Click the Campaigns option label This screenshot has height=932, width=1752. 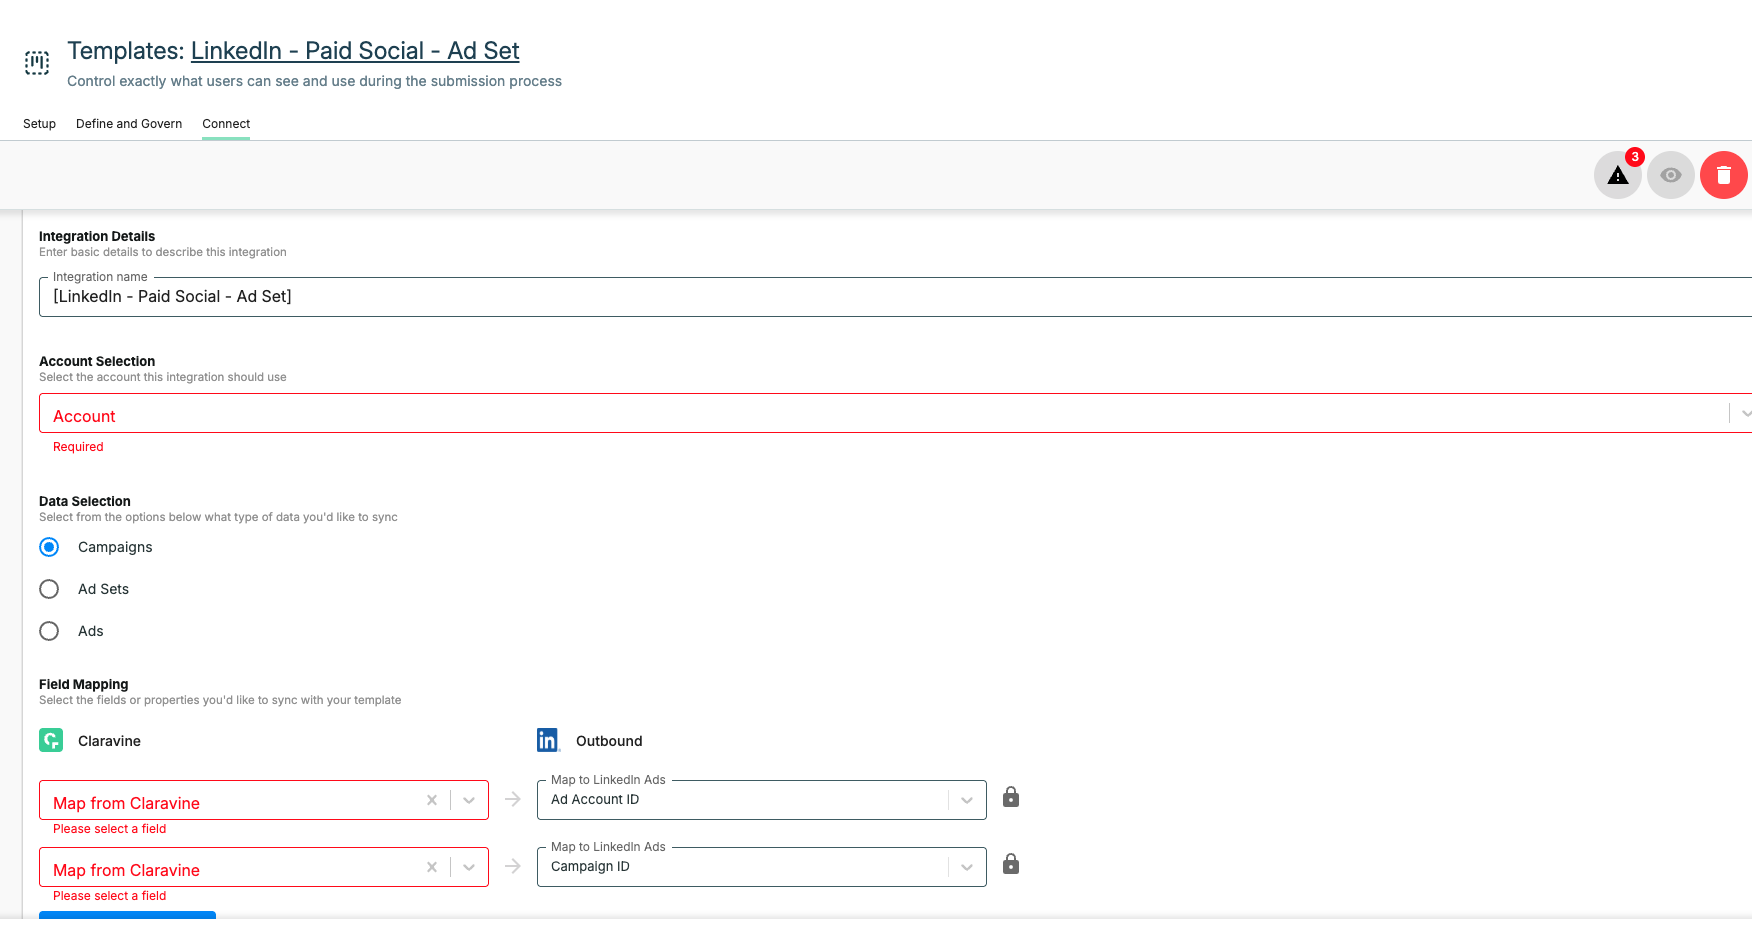pos(115,547)
